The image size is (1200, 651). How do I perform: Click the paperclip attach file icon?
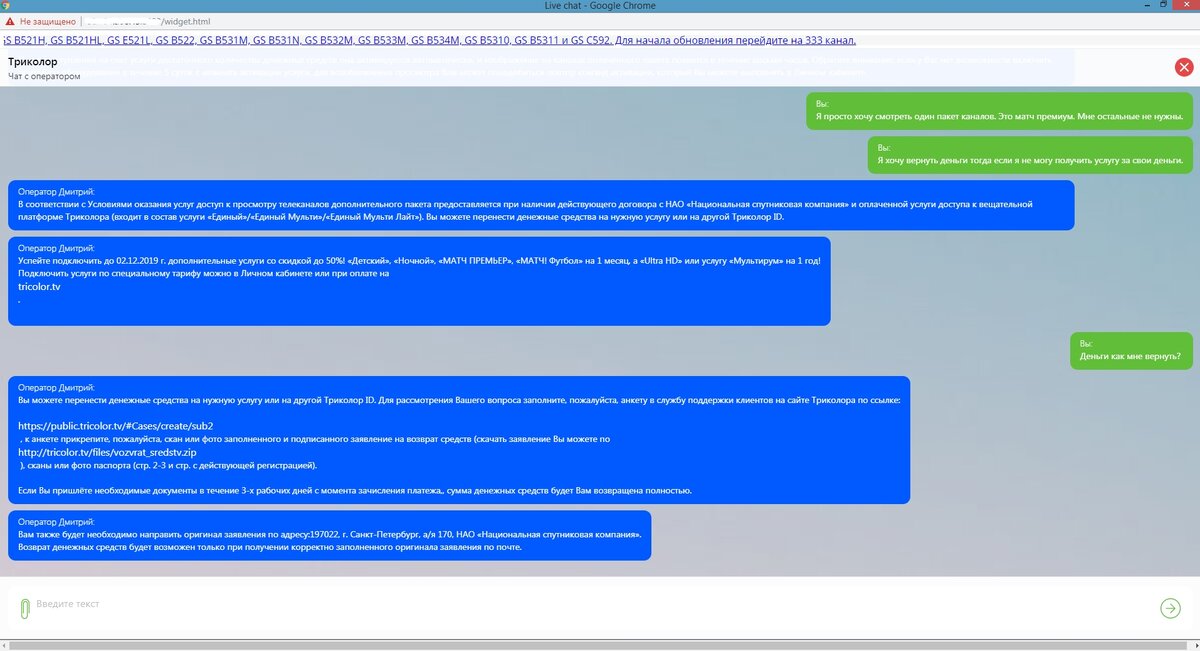pyautogui.click(x=25, y=607)
